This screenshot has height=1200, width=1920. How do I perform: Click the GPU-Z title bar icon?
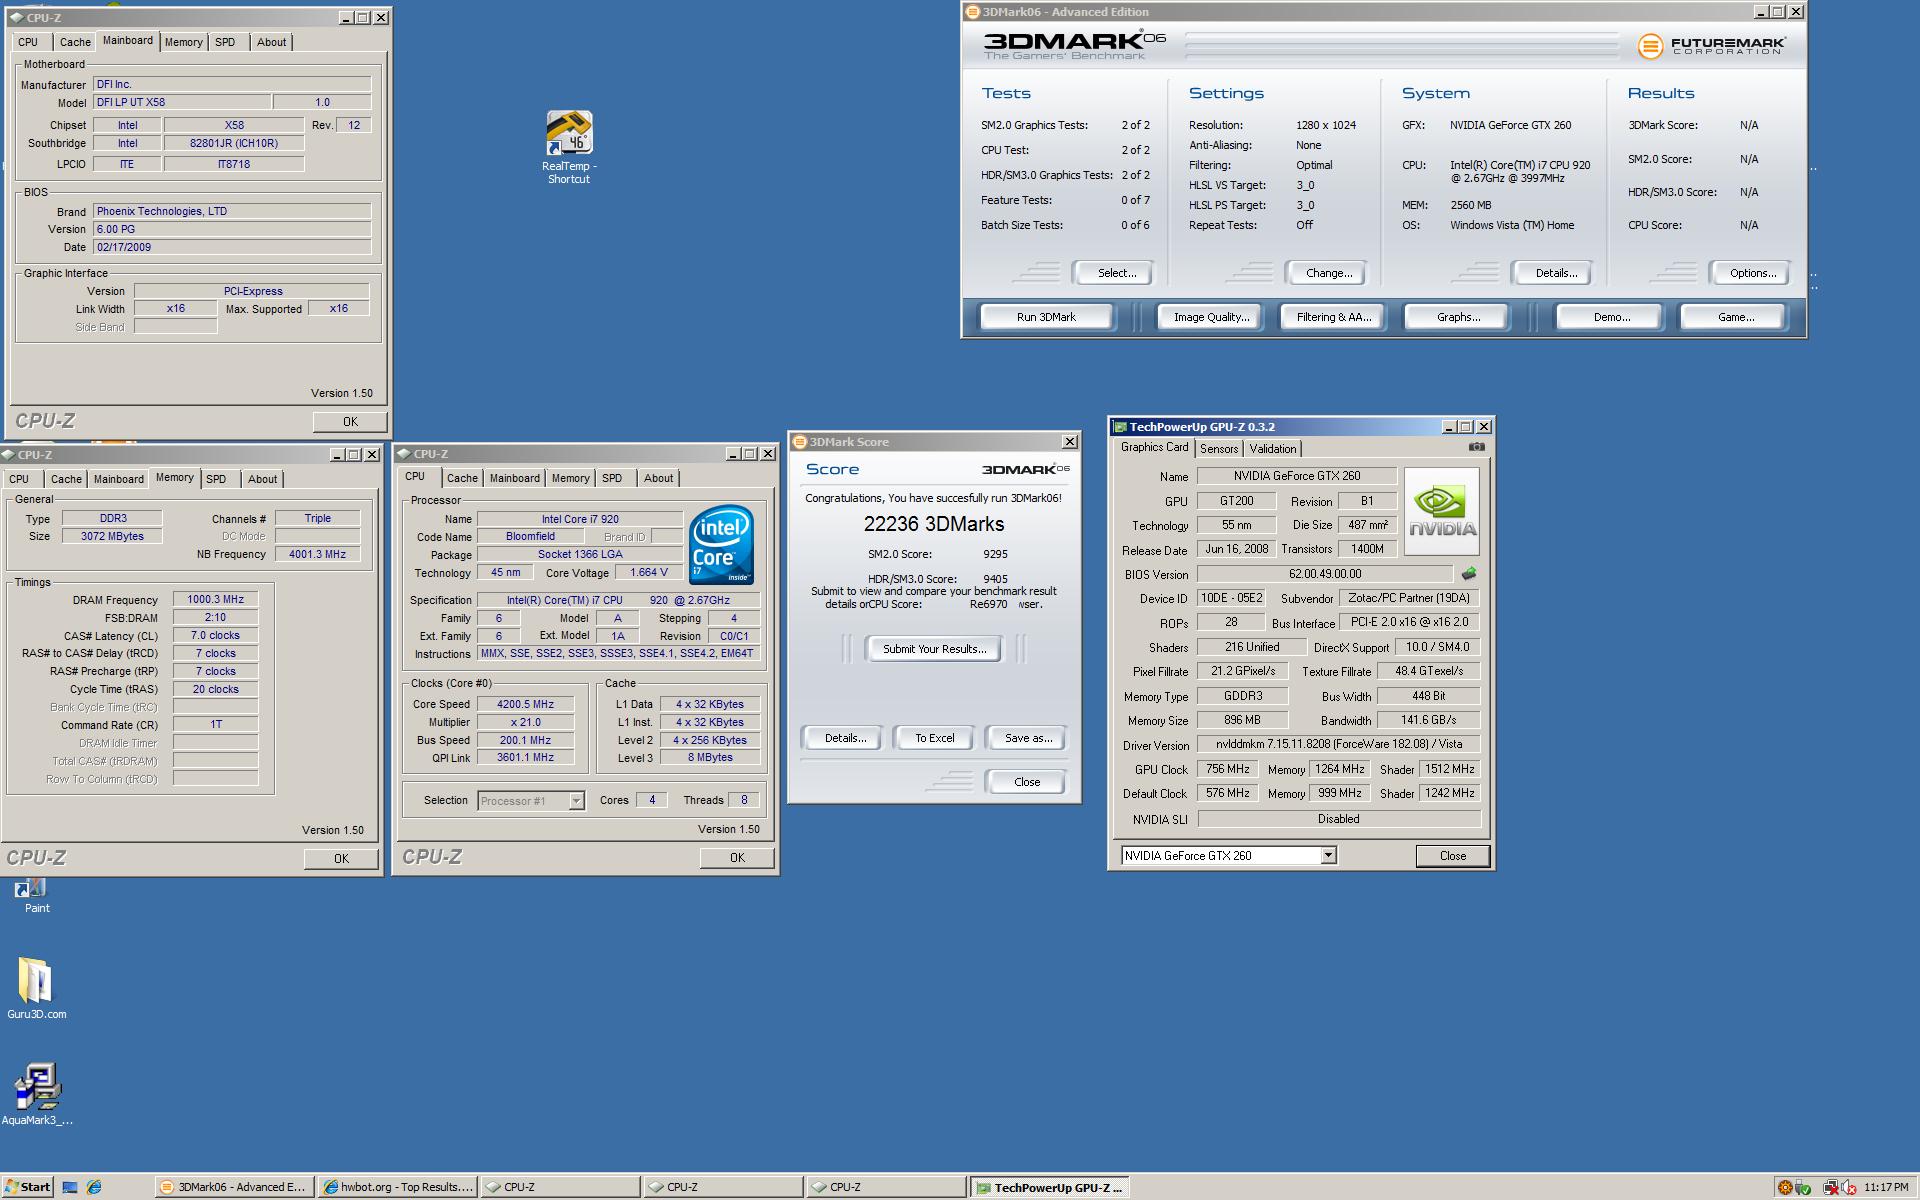click(x=1120, y=427)
